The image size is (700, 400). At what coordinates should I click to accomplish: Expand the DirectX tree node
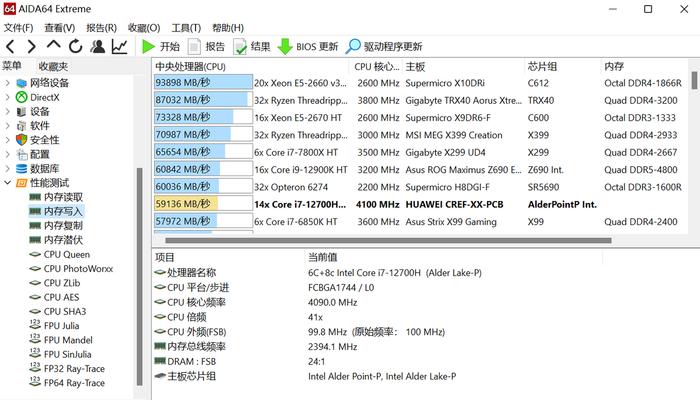point(7,97)
